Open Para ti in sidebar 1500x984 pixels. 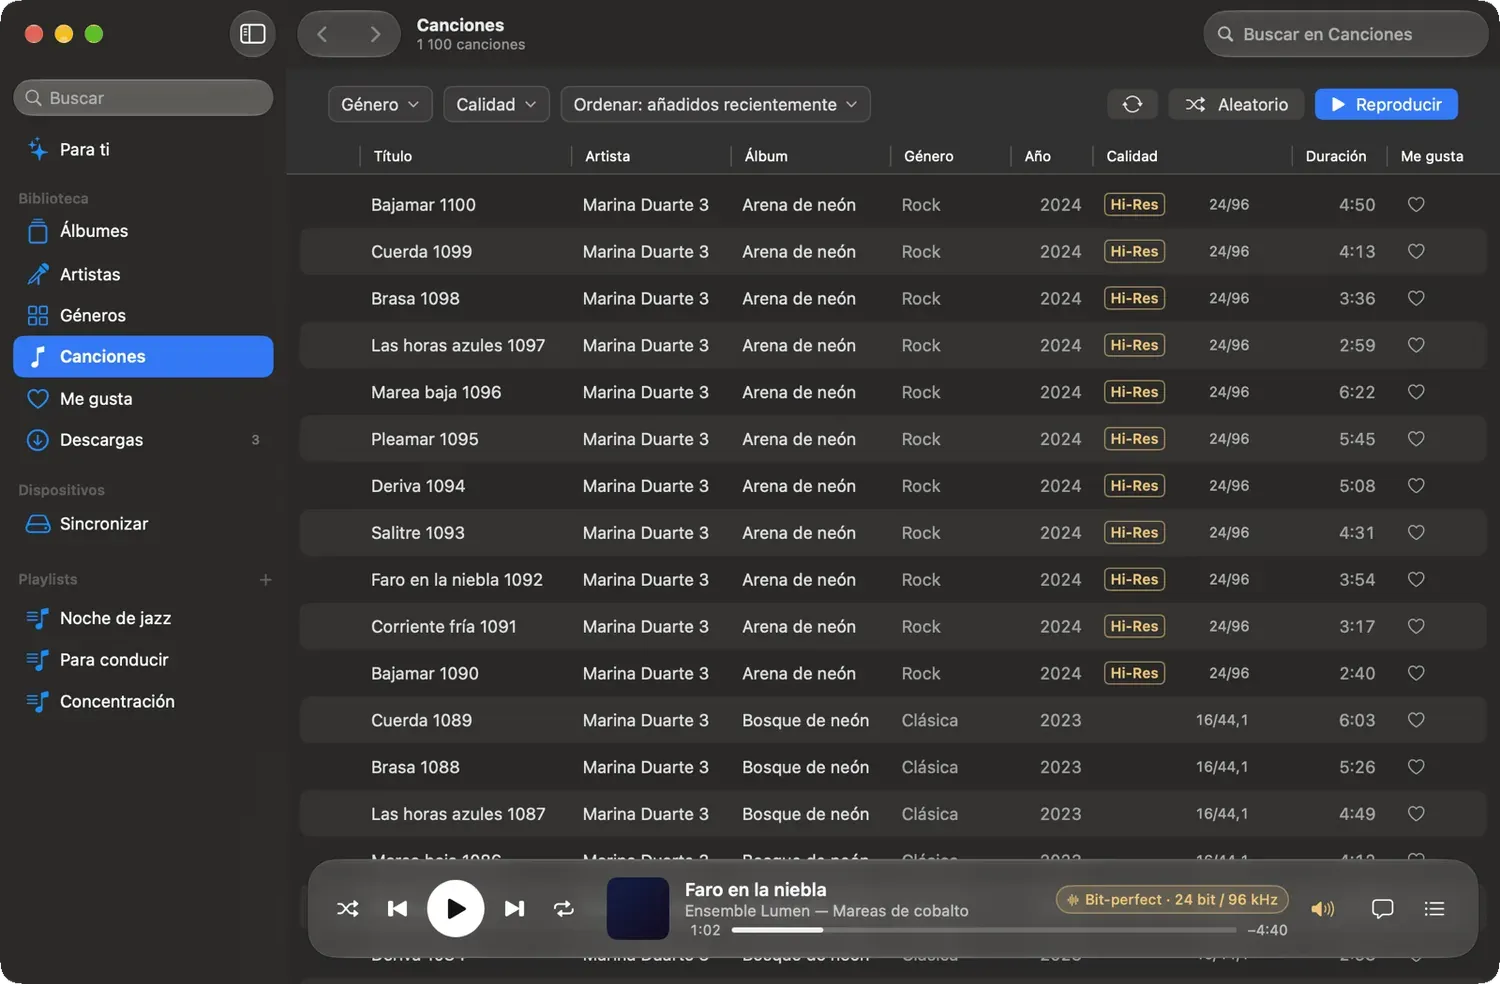(x=143, y=149)
